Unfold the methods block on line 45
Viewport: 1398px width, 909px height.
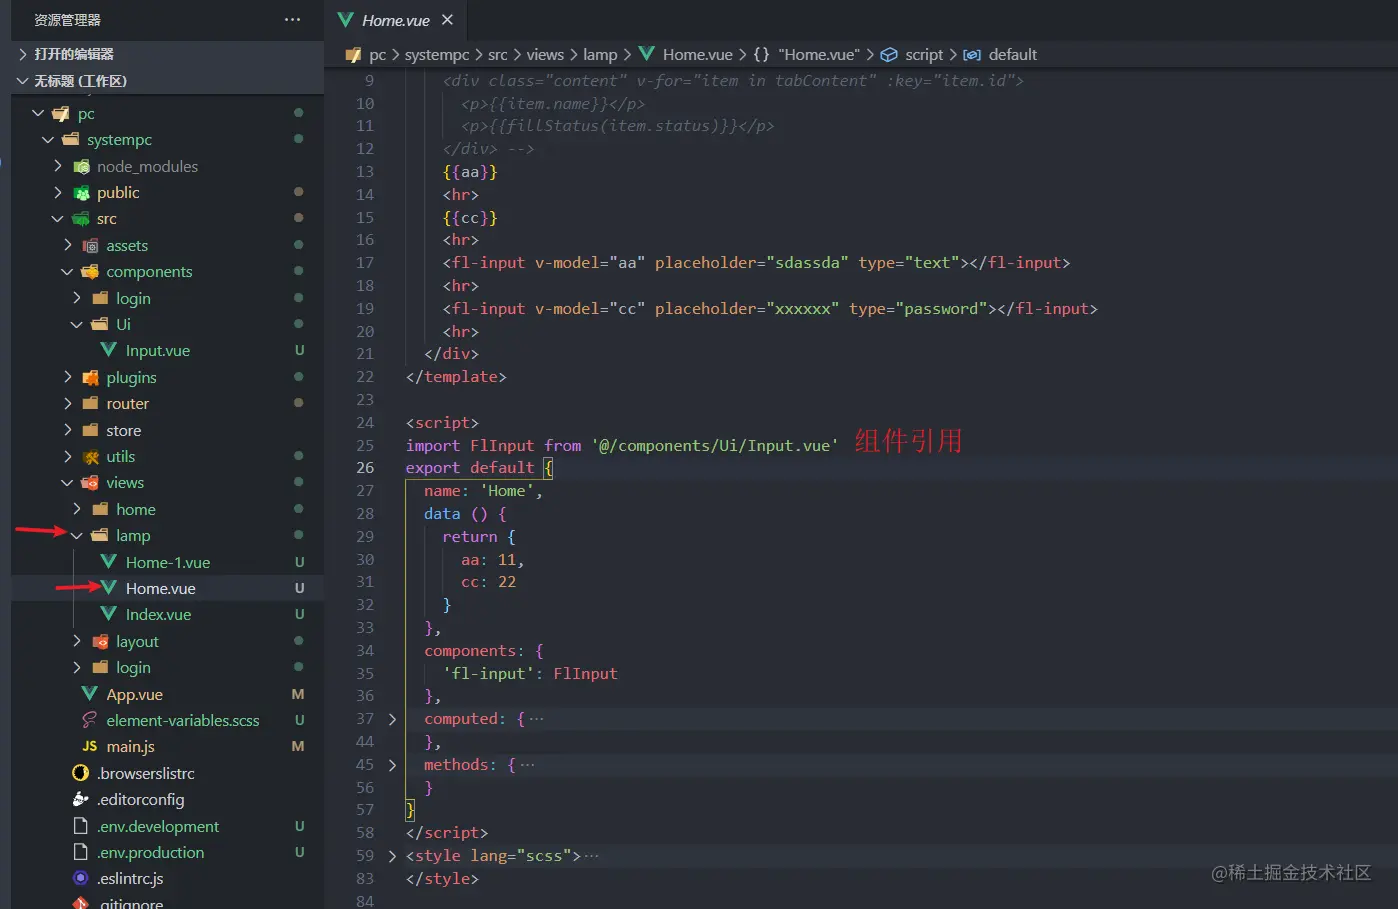coord(392,765)
